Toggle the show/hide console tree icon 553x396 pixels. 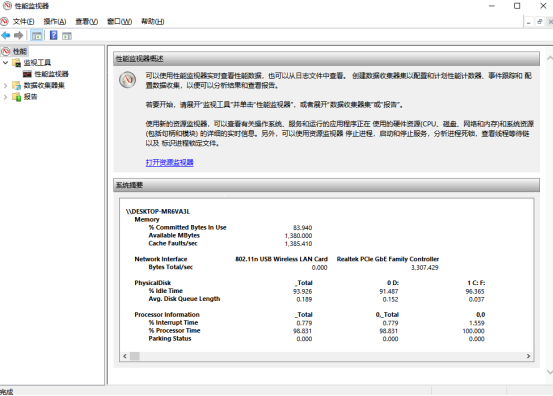[37, 36]
